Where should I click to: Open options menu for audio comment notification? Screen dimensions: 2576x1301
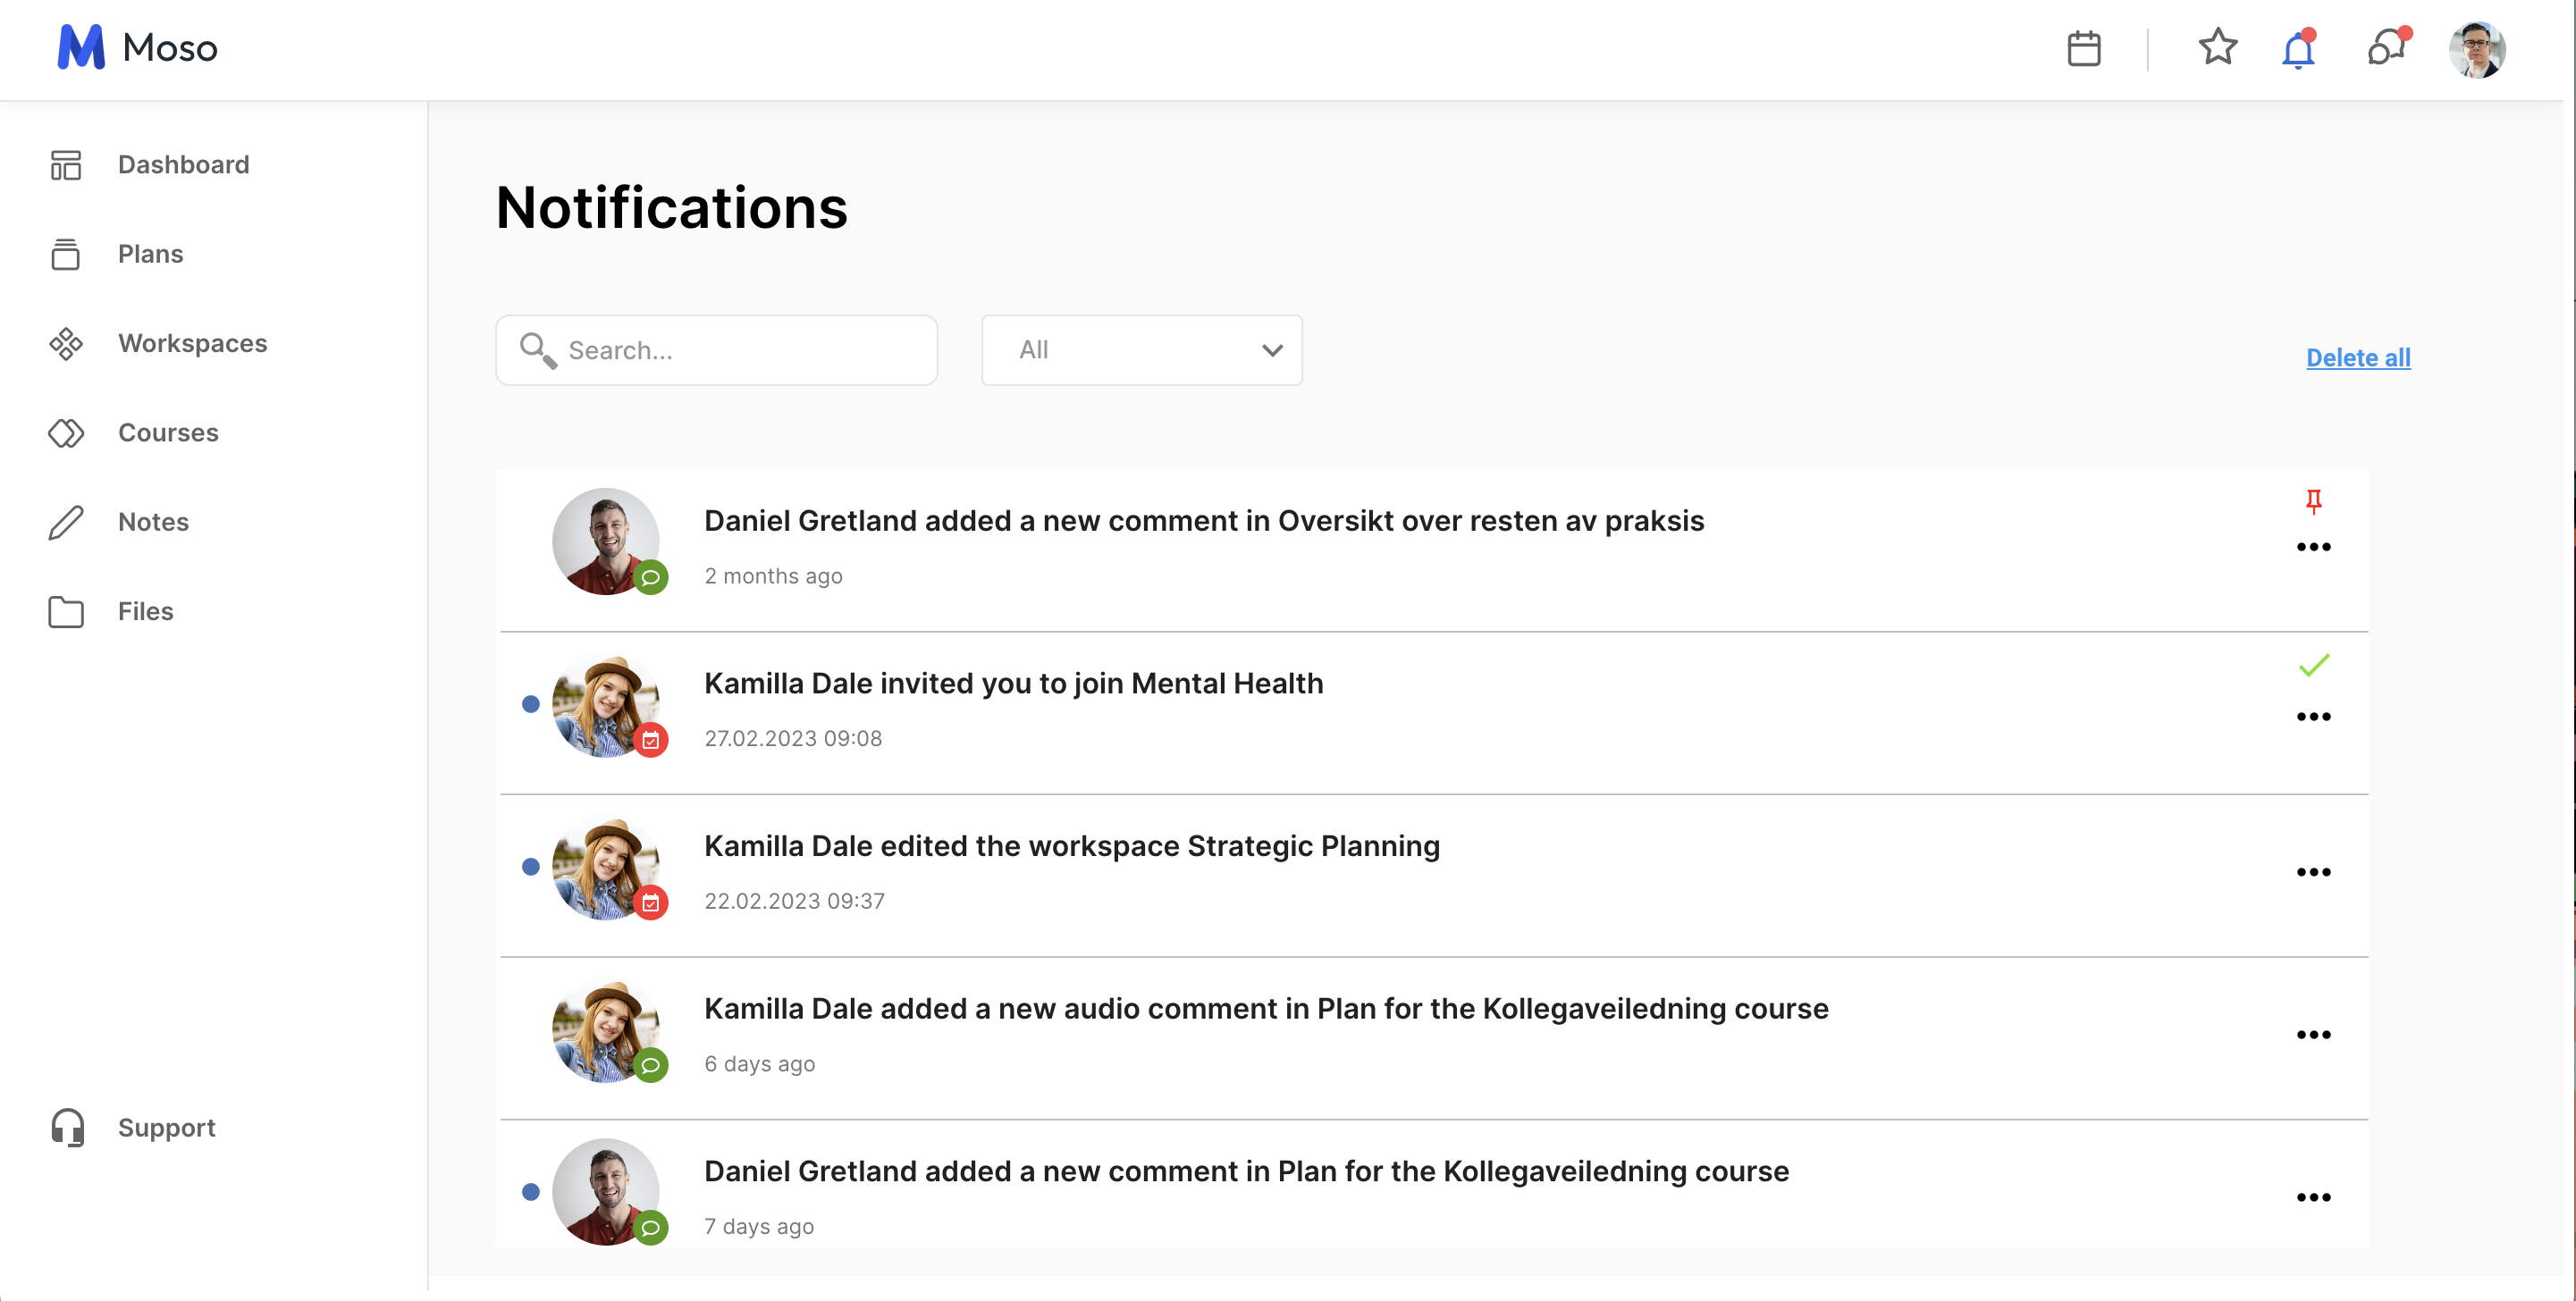click(2313, 1035)
